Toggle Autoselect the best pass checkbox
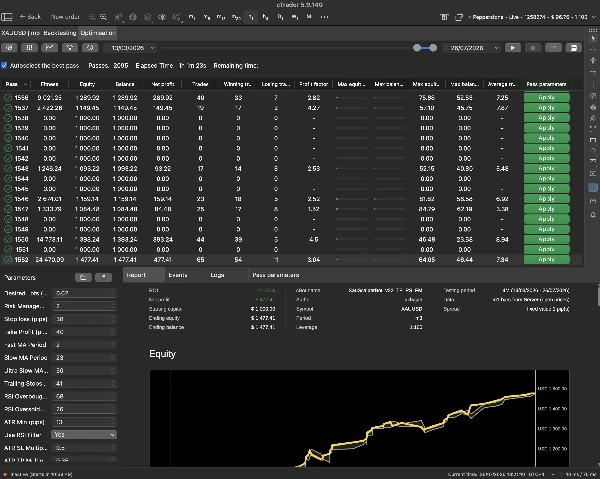Viewport: 600px width, 479px height. pos(4,65)
